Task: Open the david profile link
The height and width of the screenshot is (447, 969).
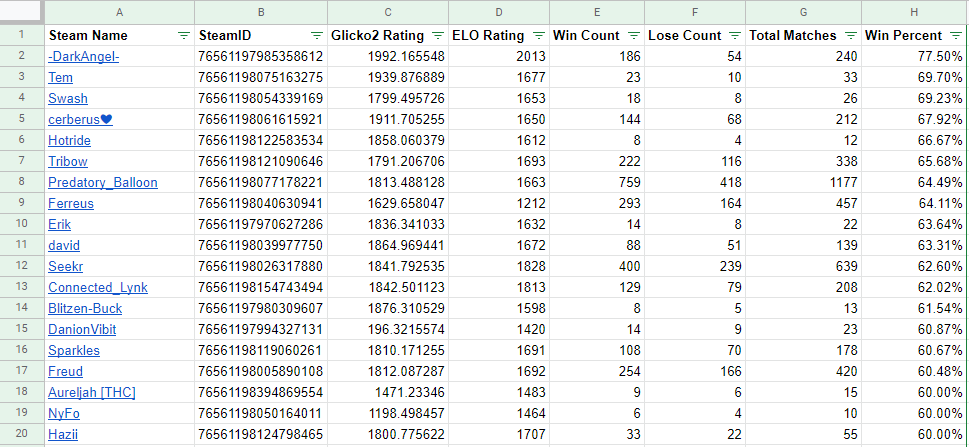Action: tap(64, 245)
